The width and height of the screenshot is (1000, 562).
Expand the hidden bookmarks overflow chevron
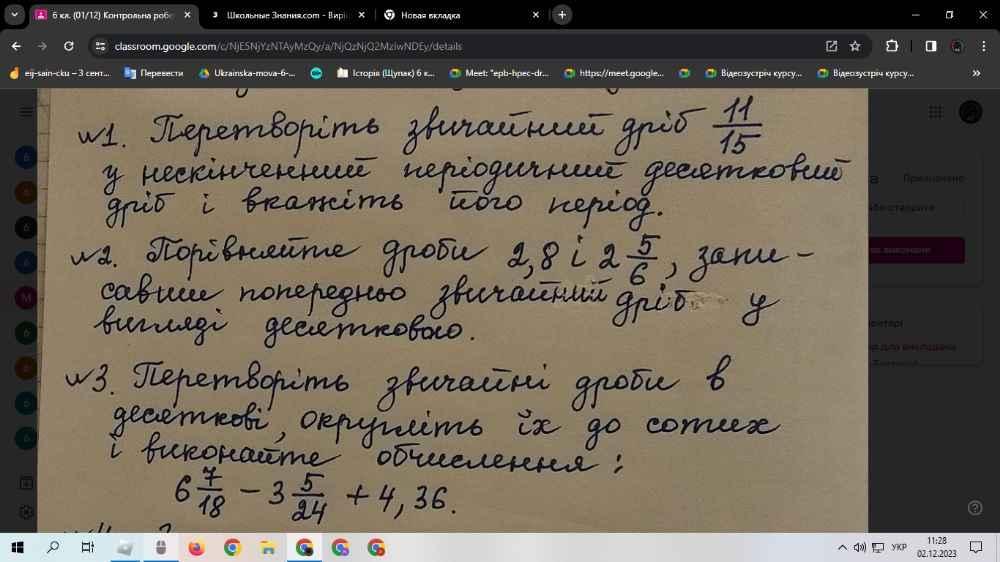point(976,73)
